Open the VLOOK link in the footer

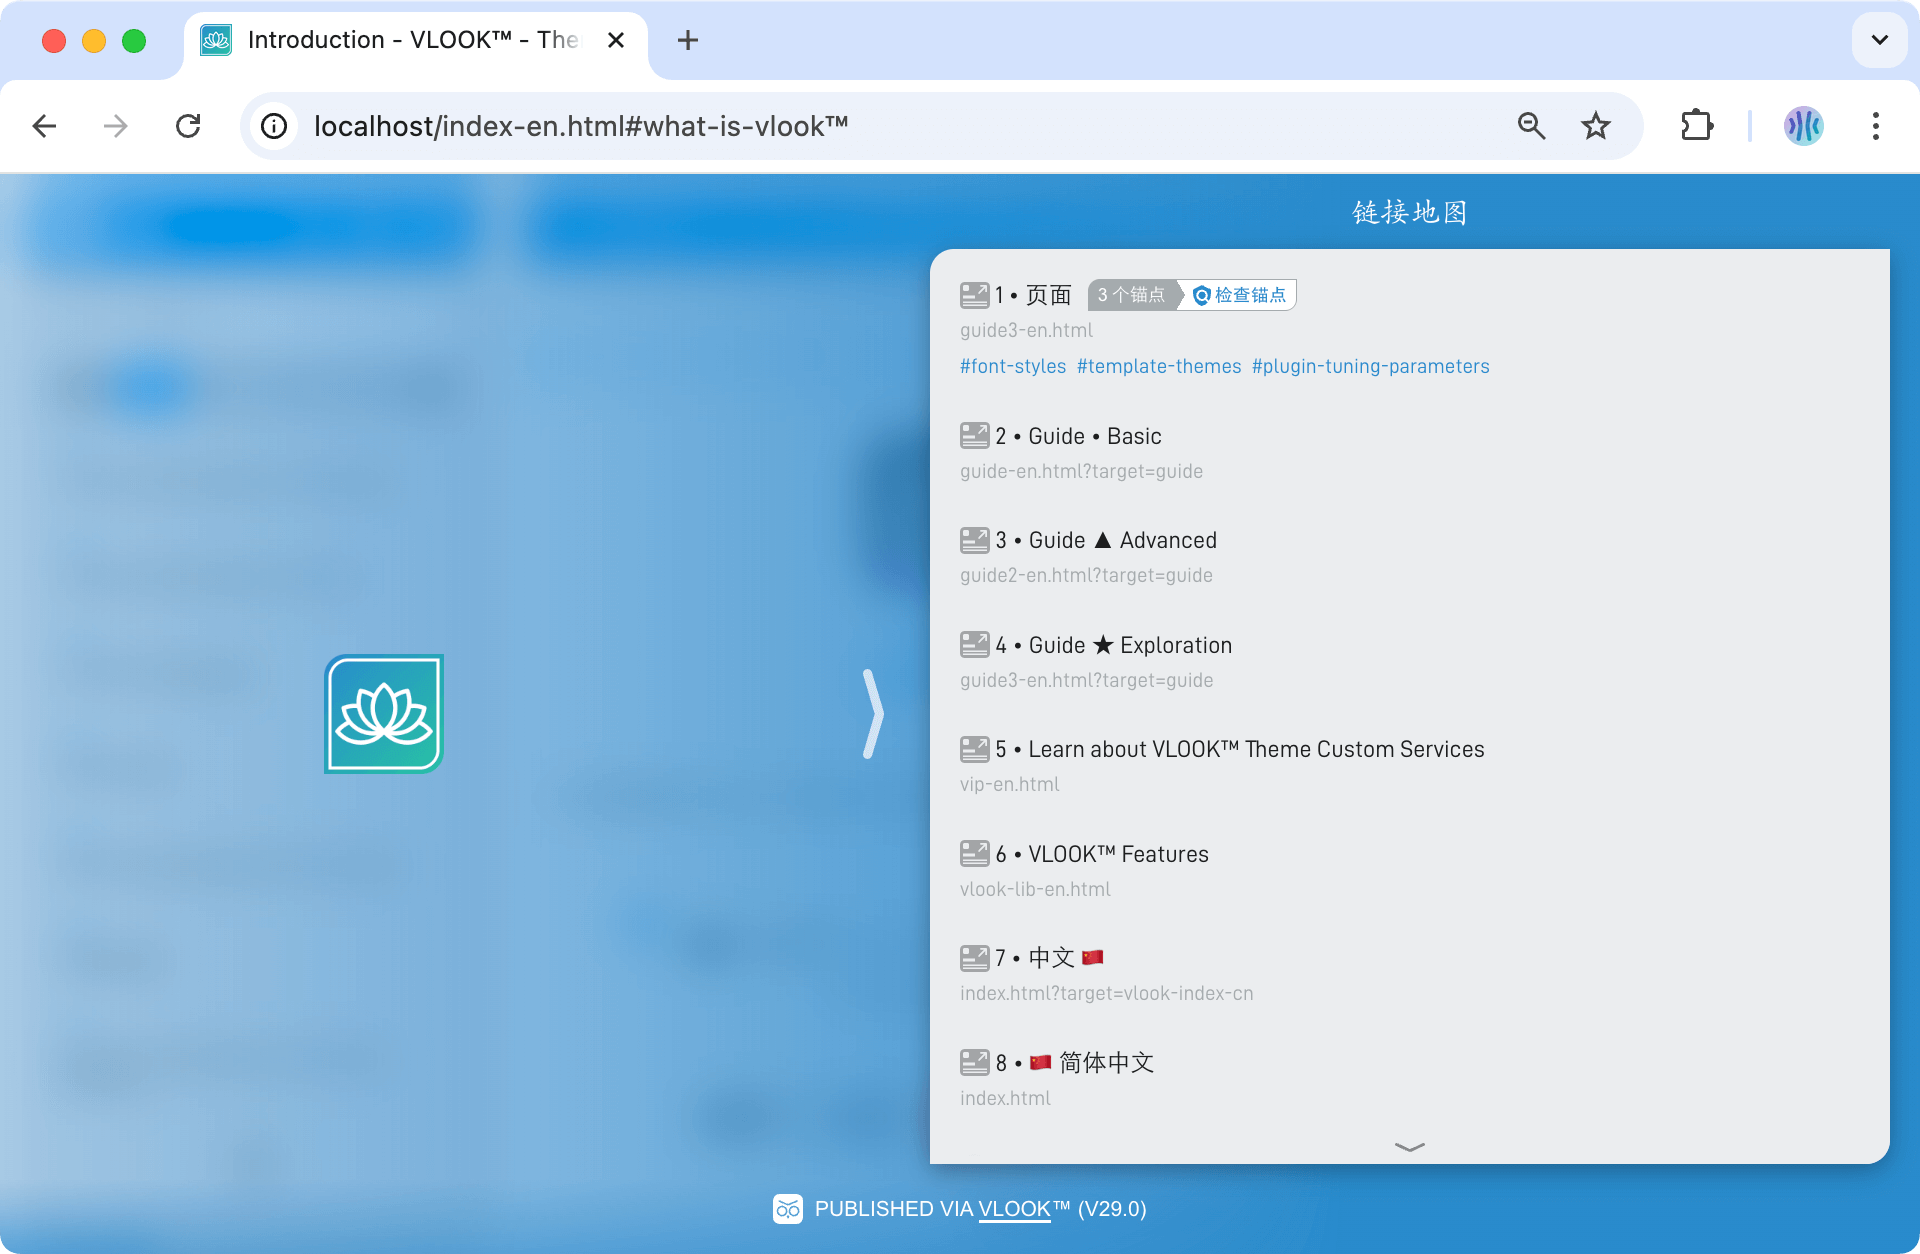tap(1014, 1209)
